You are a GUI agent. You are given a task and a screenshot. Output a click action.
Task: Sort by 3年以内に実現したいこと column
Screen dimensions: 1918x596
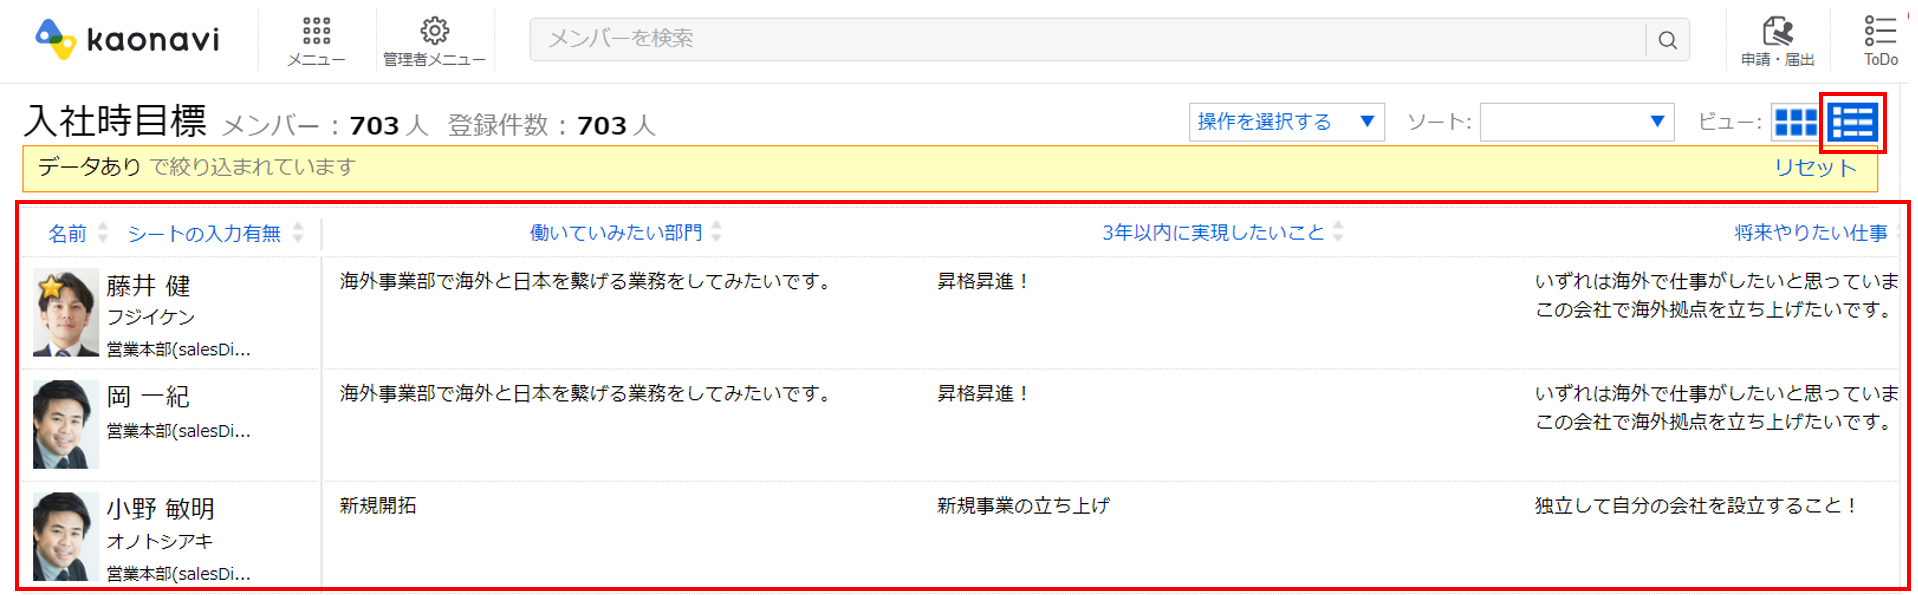point(1213,232)
